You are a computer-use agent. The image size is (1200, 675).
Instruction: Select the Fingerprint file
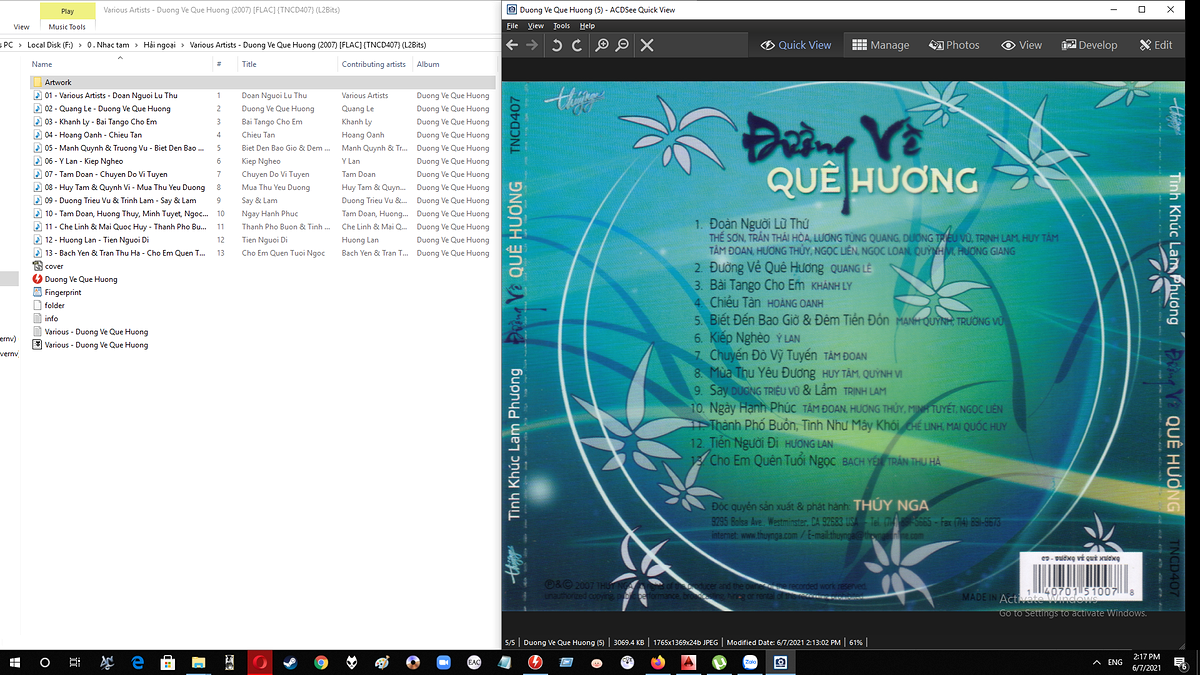pyautogui.click(x=63, y=292)
